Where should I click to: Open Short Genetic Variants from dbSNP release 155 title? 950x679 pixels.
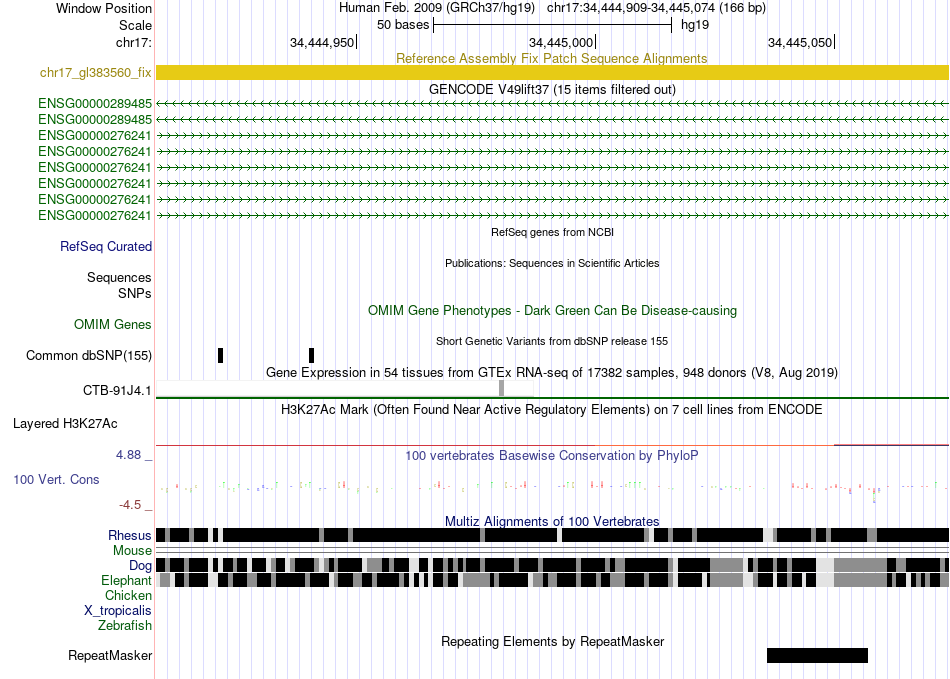click(552, 341)
